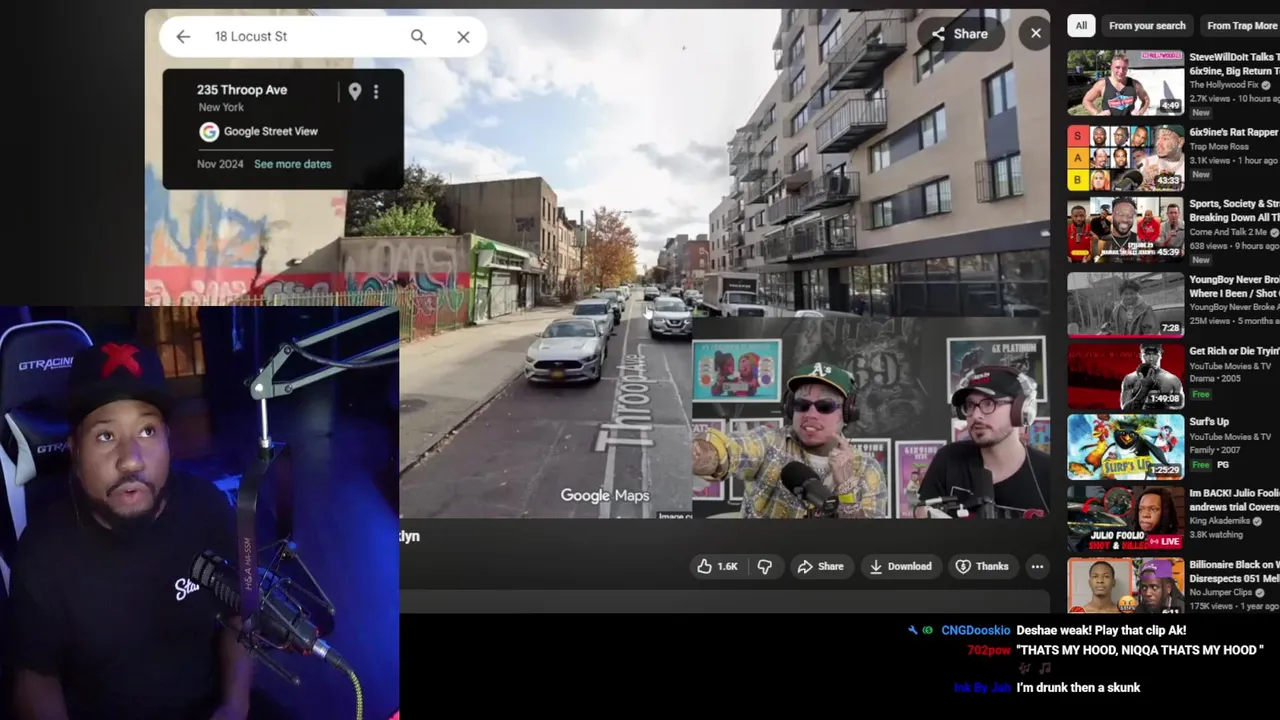Click the Google logo beside Street View label
Image resolution: width=1280 pixels, height=720 pixels.
(x=209, y=131)
